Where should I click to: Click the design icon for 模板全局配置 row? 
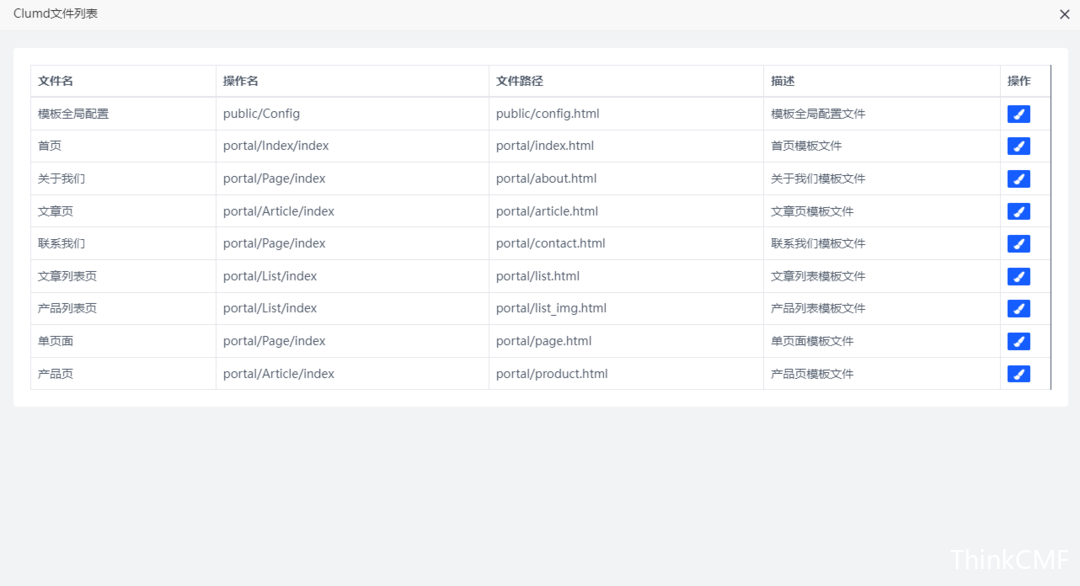pos(1018,114)
